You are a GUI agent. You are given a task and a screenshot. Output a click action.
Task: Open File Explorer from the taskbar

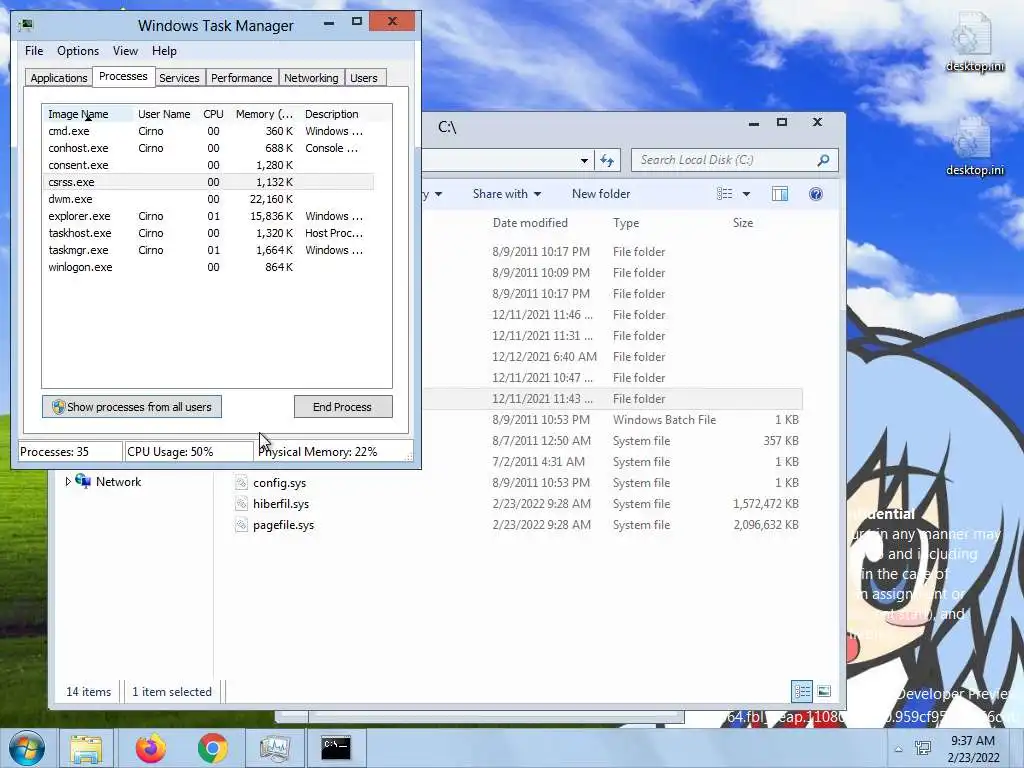tap(86, 748)
